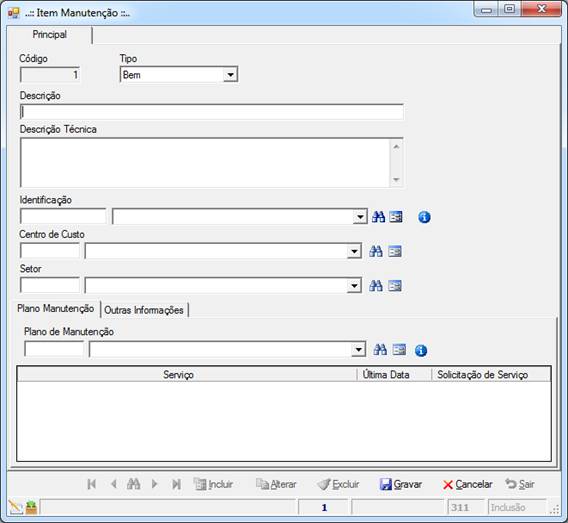Click the binoculars search icon beside Setor
Screen dimensions: 568x523
376,286
